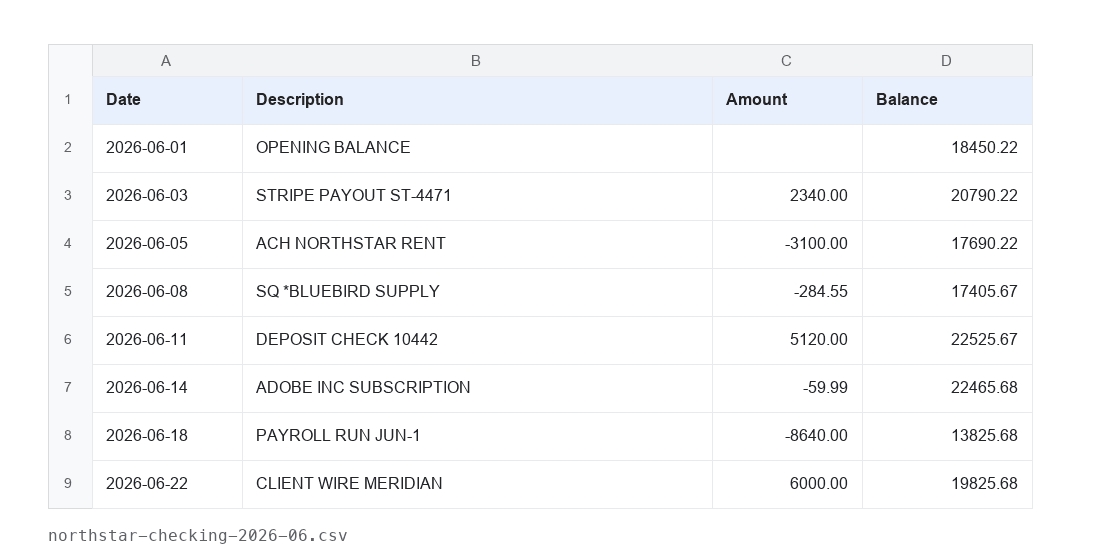Select the 2026-06-05 date cell
This screenshot has width=1120, height=560.
(167, 244)
